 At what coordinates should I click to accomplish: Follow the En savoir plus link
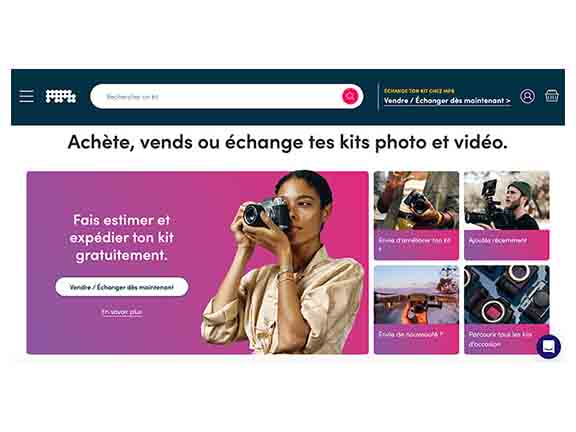tap(122, 312)
